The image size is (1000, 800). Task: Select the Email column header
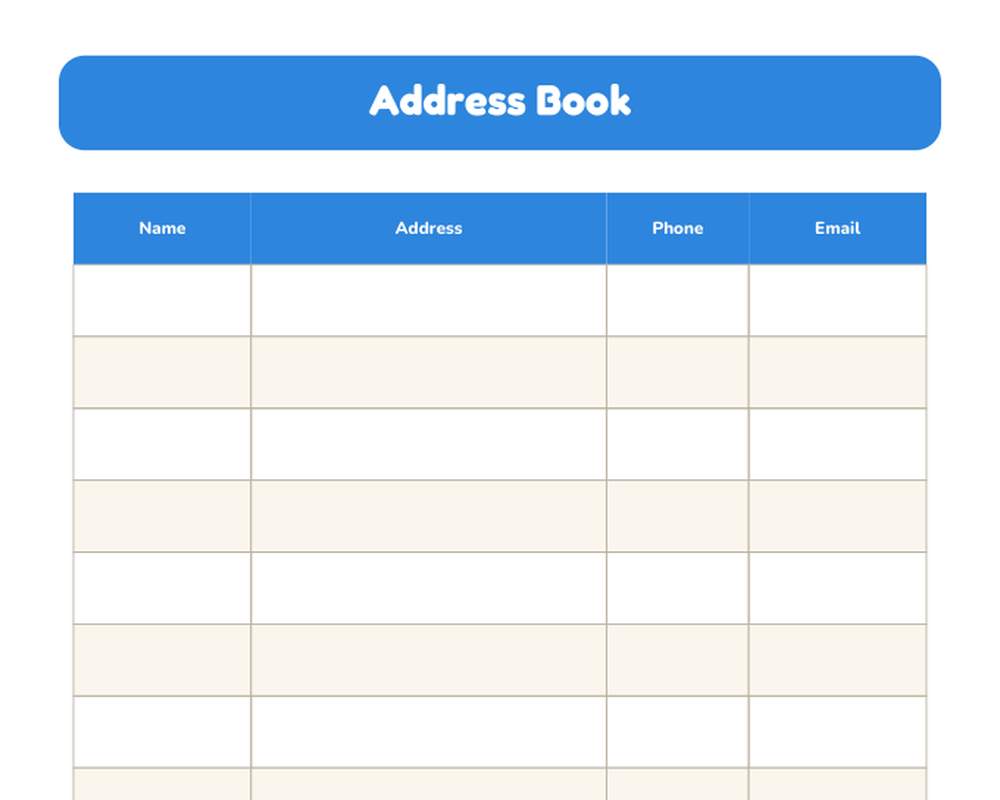(837, 228)
